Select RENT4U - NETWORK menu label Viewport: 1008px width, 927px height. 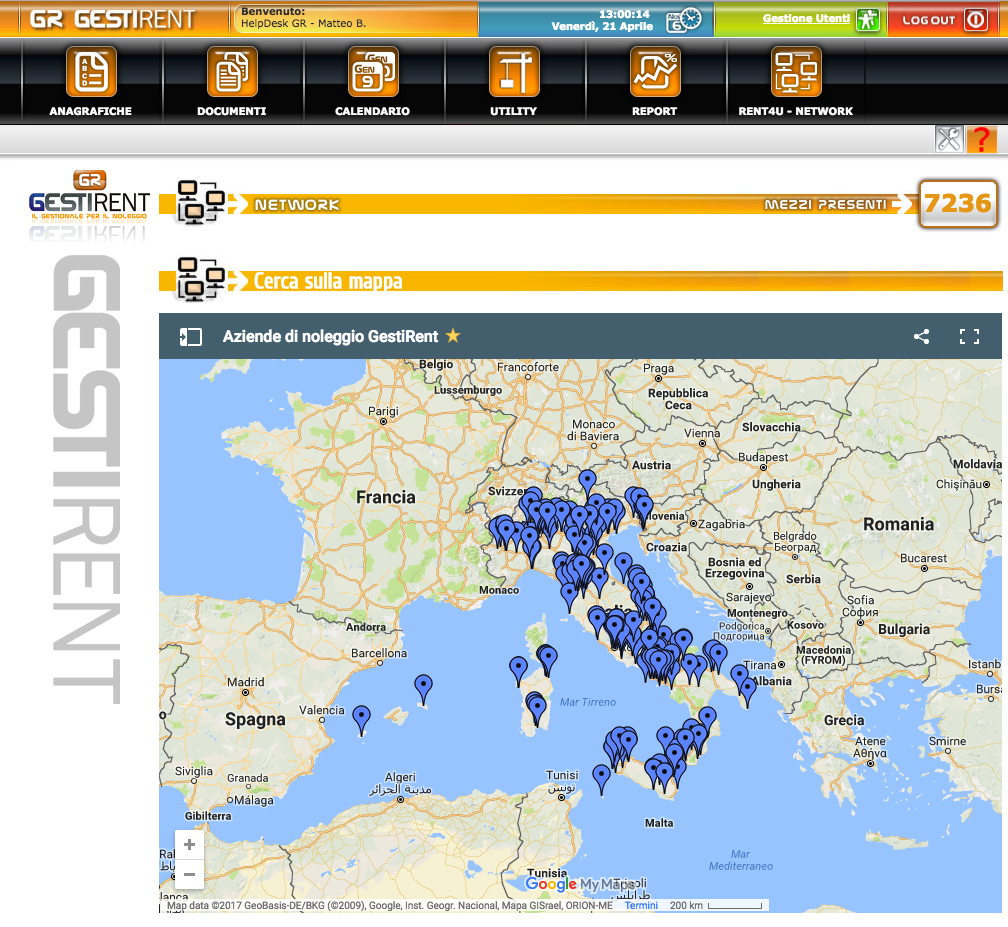click(796, 111)
